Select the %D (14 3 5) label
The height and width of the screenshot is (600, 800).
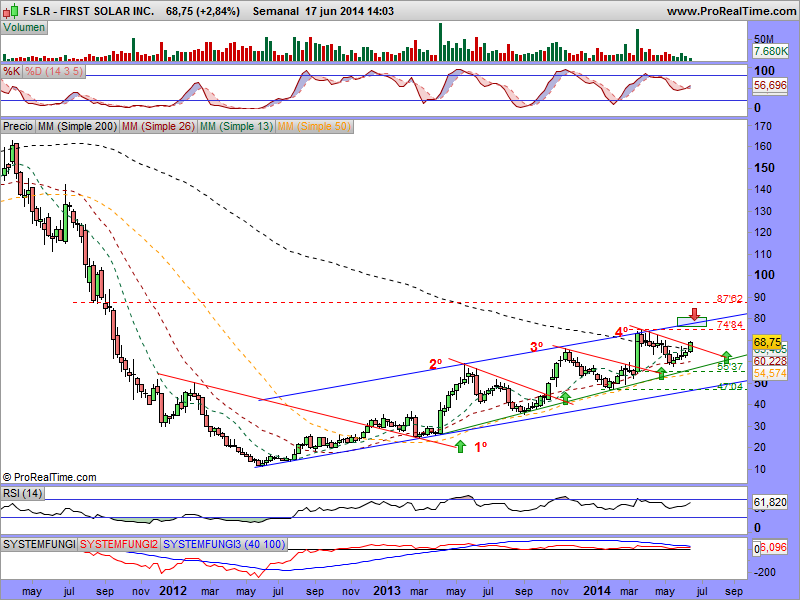coord(54,71)
